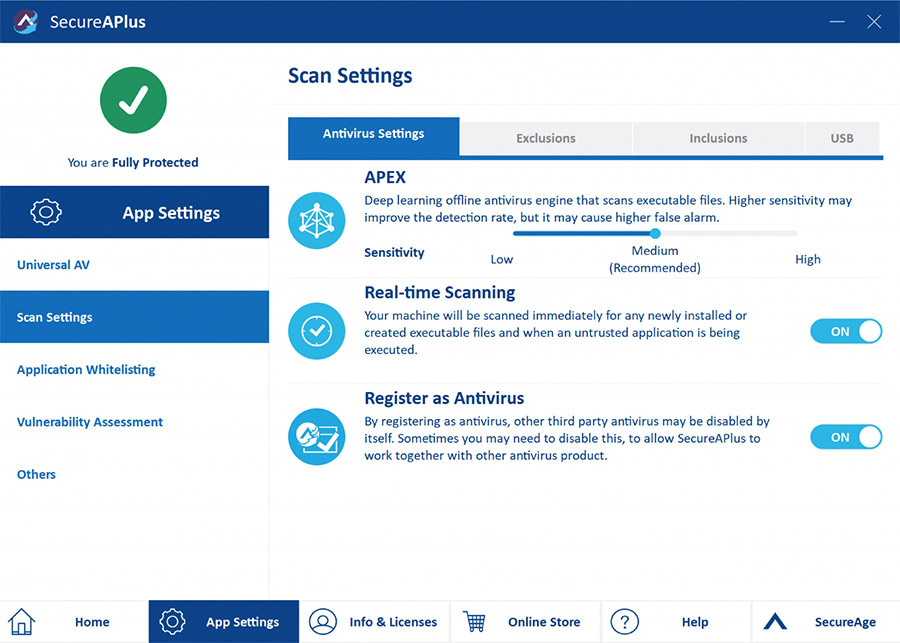
Task: Click the Real-time Scanning heading
Action: (x=440, y=293)
